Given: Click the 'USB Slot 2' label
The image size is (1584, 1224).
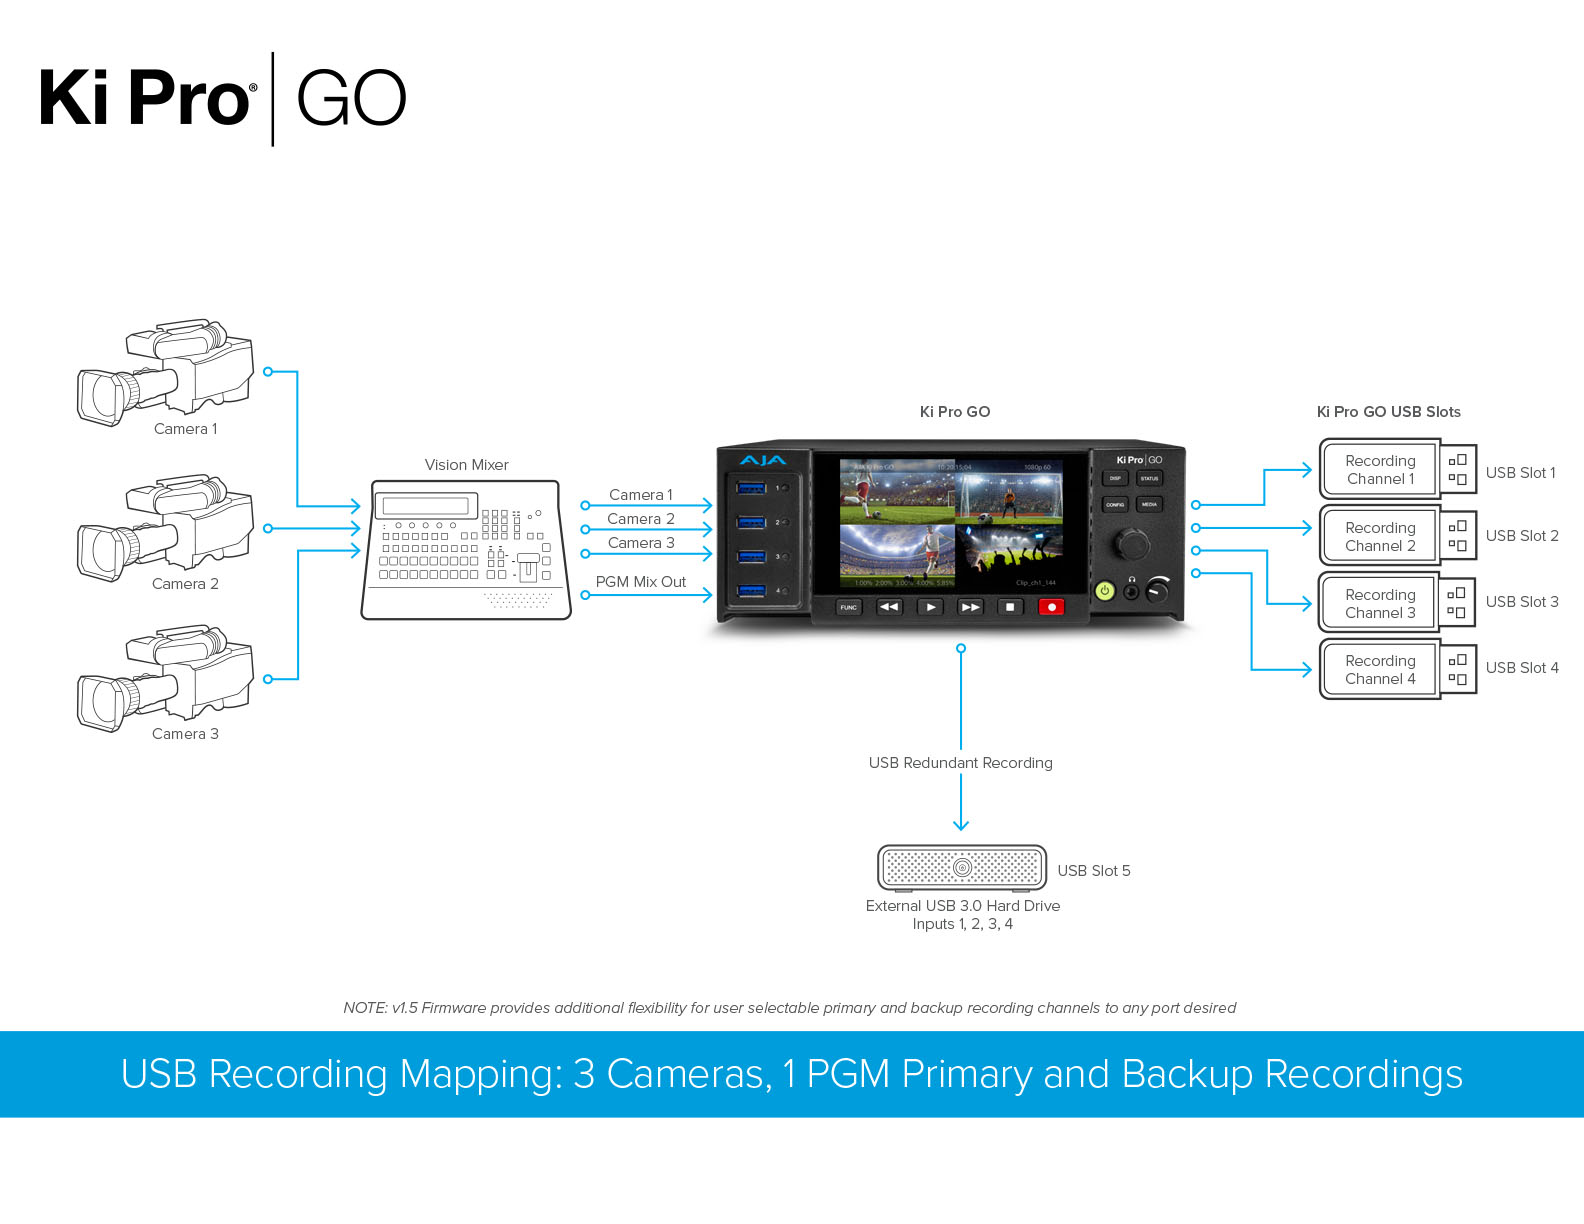Looking at the screenshot, I should coord(1522,536).
